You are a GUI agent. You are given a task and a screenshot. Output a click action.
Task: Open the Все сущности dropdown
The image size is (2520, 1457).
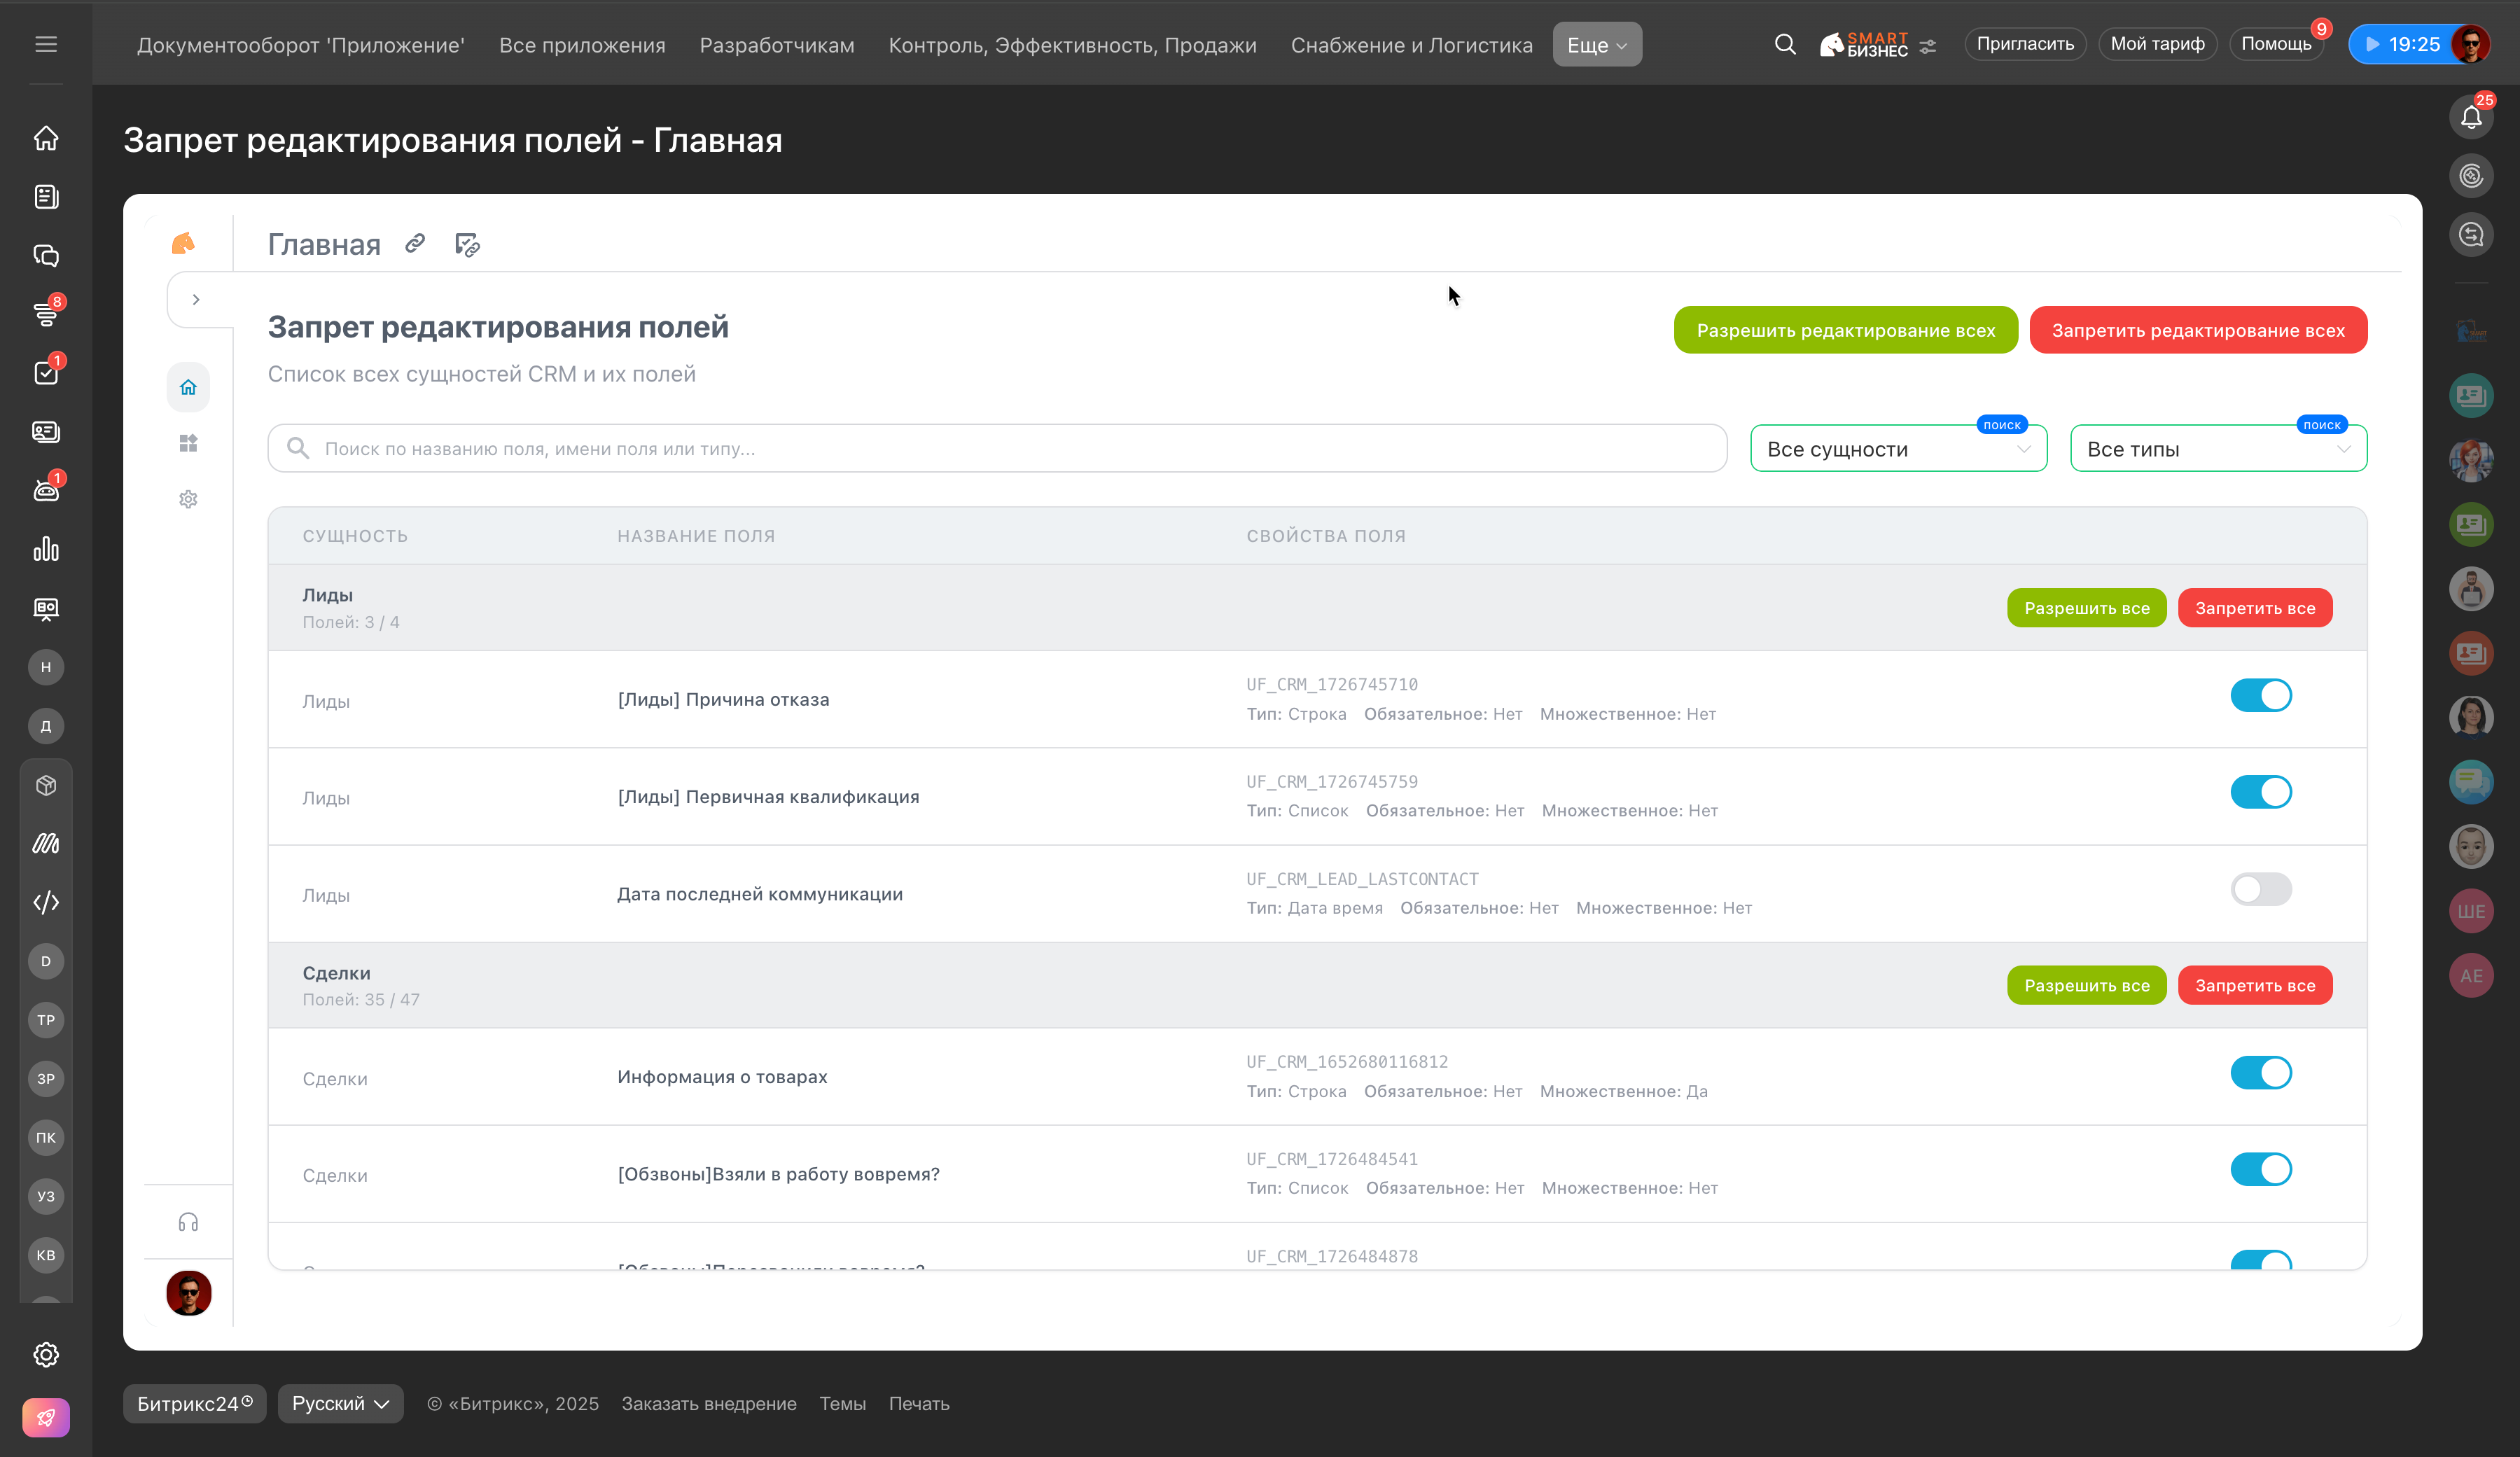(x=1897, y=449)
